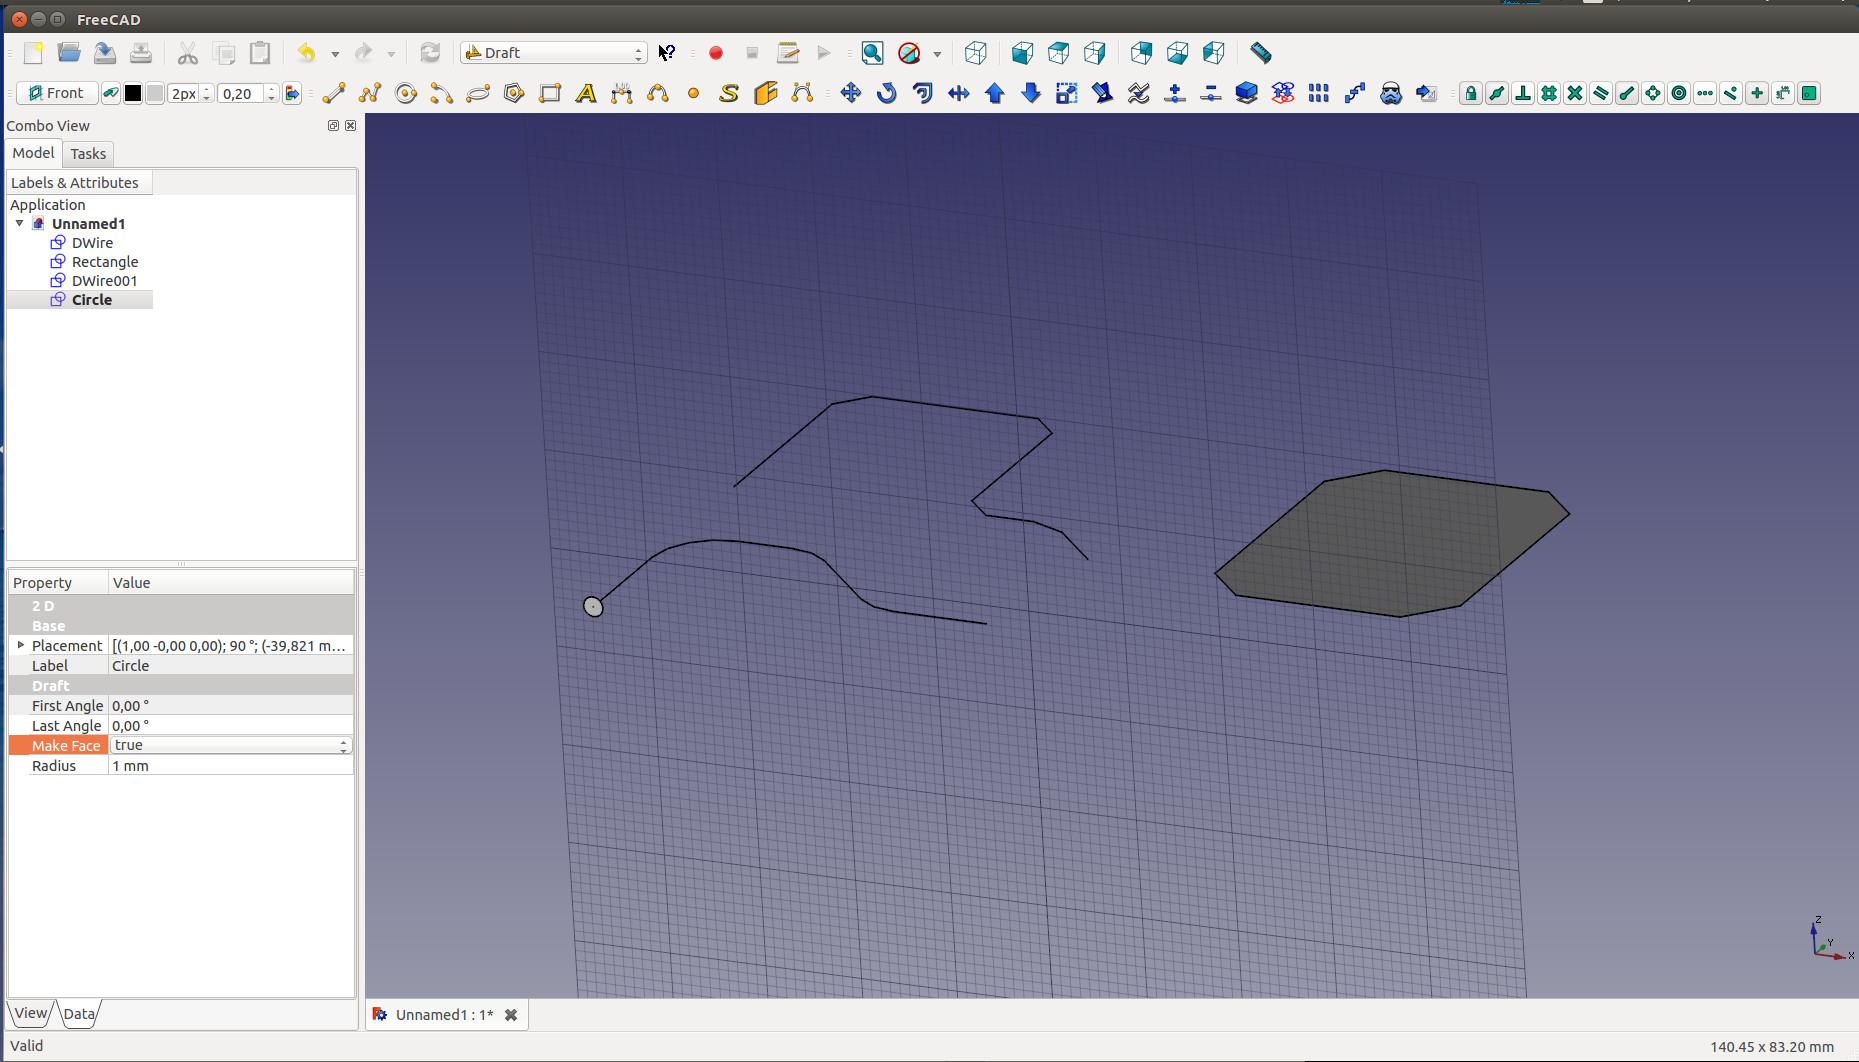Image resolution: width=1859 pixels, height=1062 pixels.
Task: Toggle snap to perpendicular
Action: 1522,93
